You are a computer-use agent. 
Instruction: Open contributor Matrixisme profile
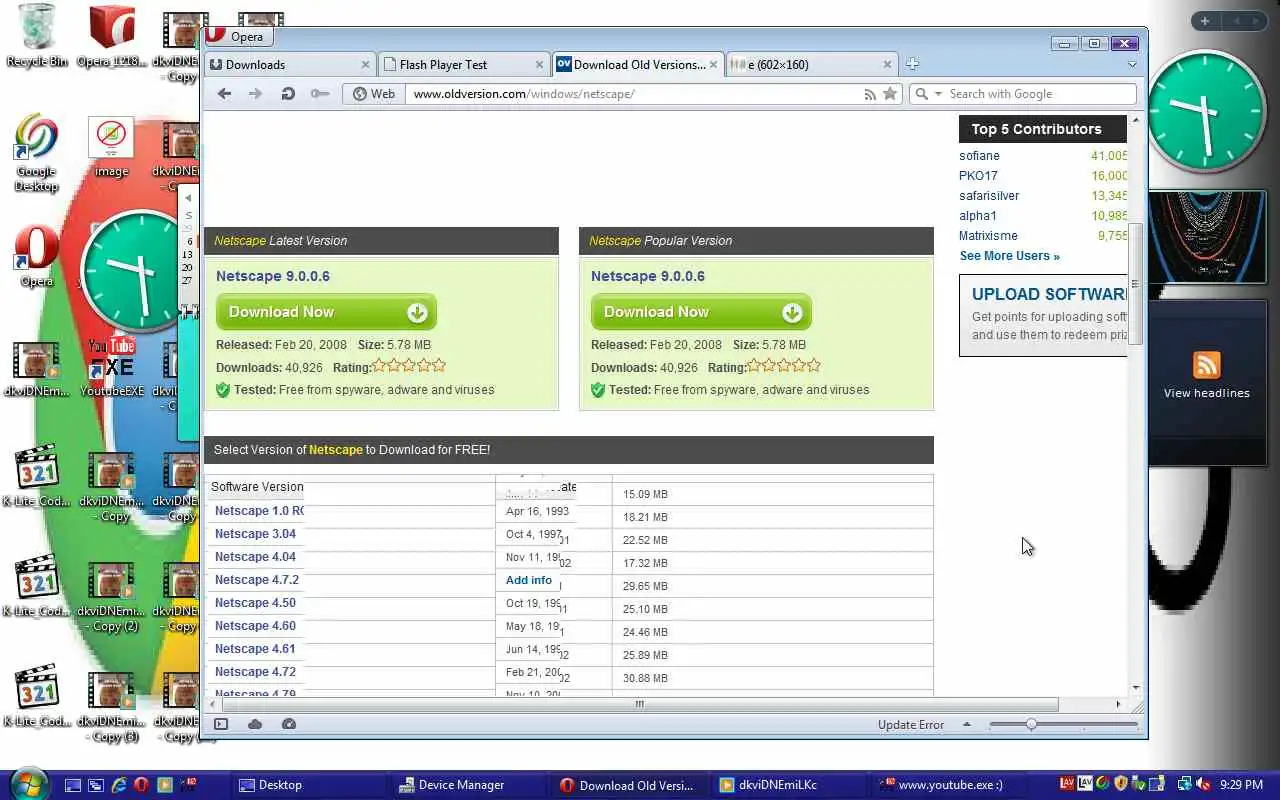[988, 236]
